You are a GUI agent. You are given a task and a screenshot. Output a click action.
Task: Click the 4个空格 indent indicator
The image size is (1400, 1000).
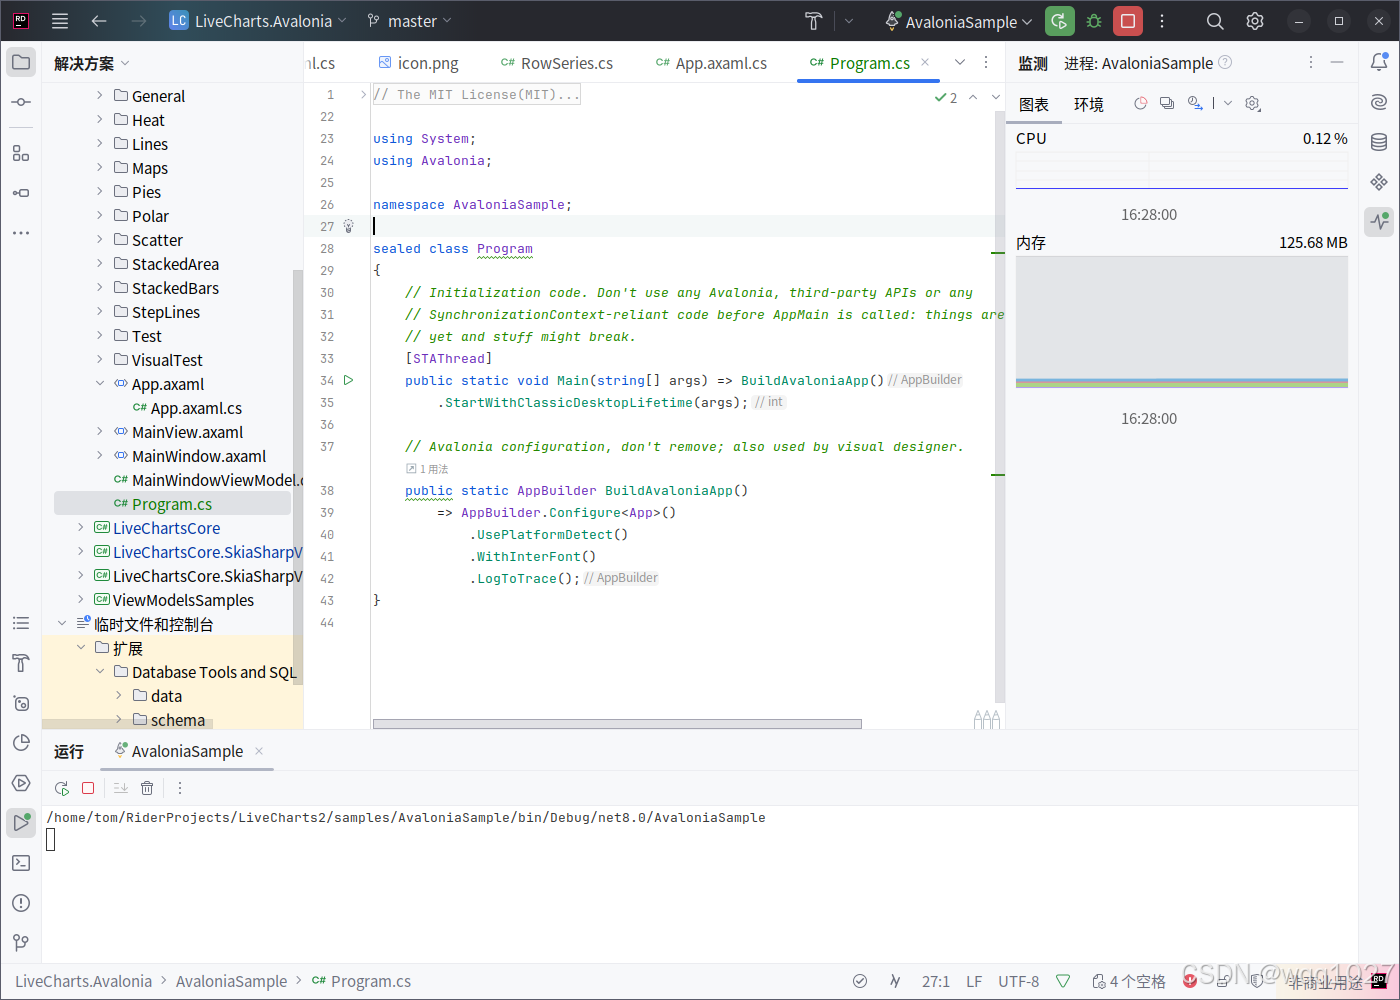tap(1129, 981)
